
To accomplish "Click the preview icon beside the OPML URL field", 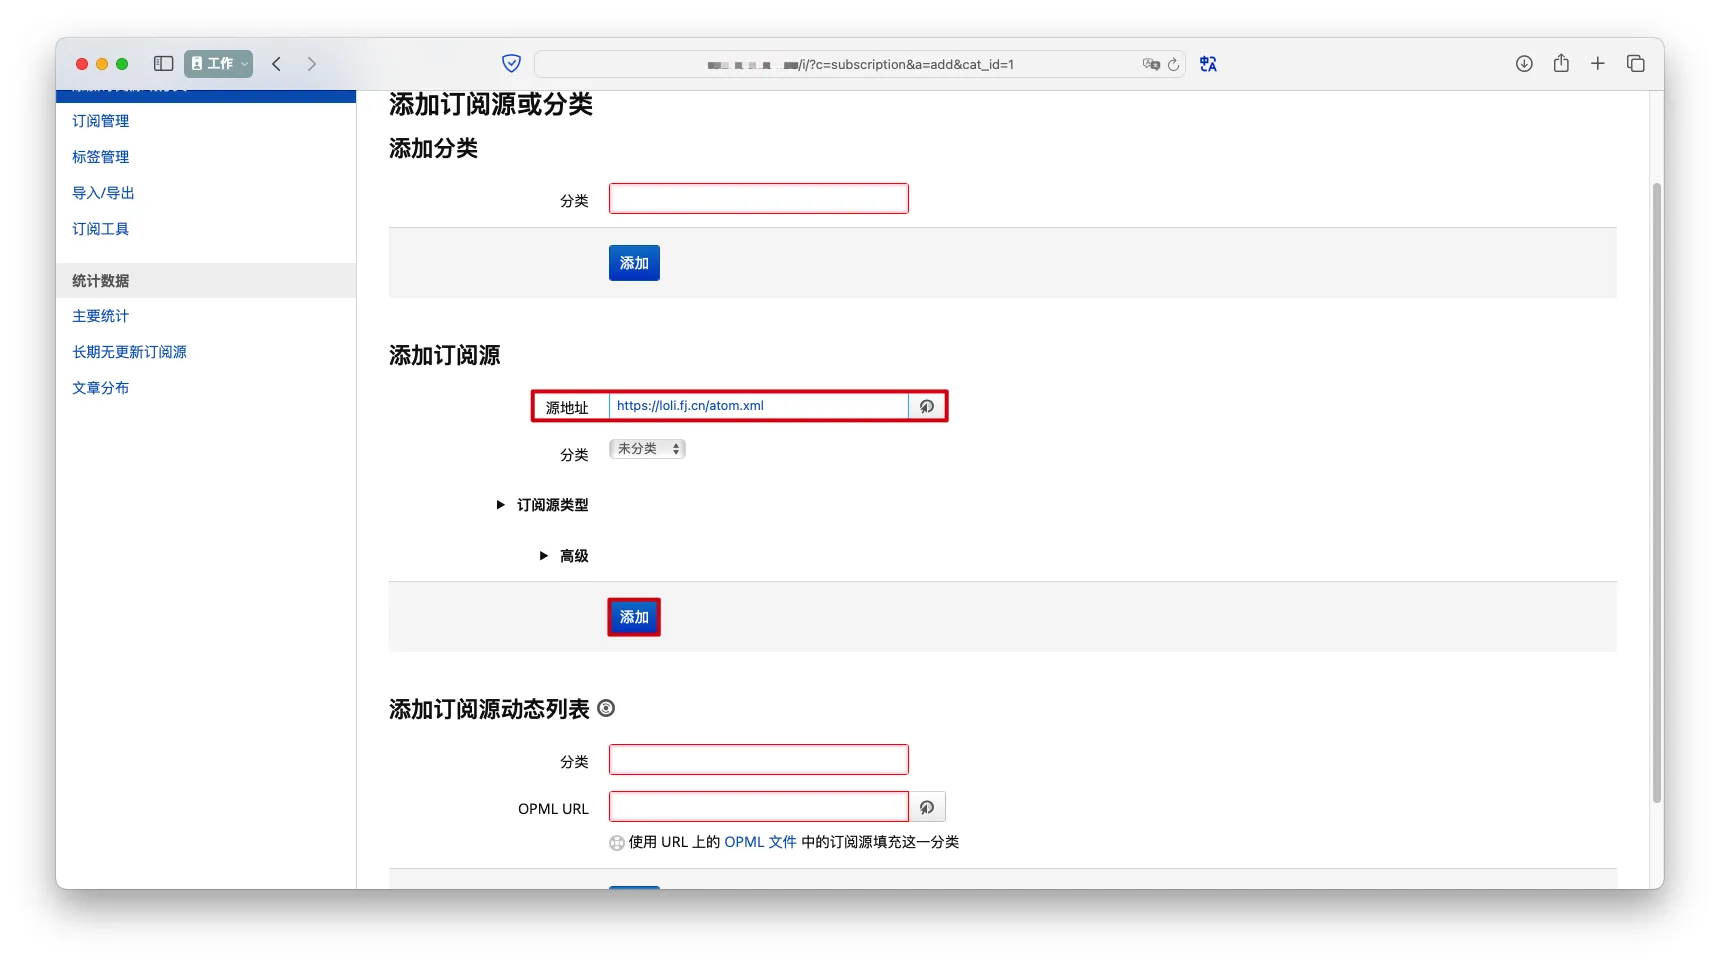I will (927, 807).
